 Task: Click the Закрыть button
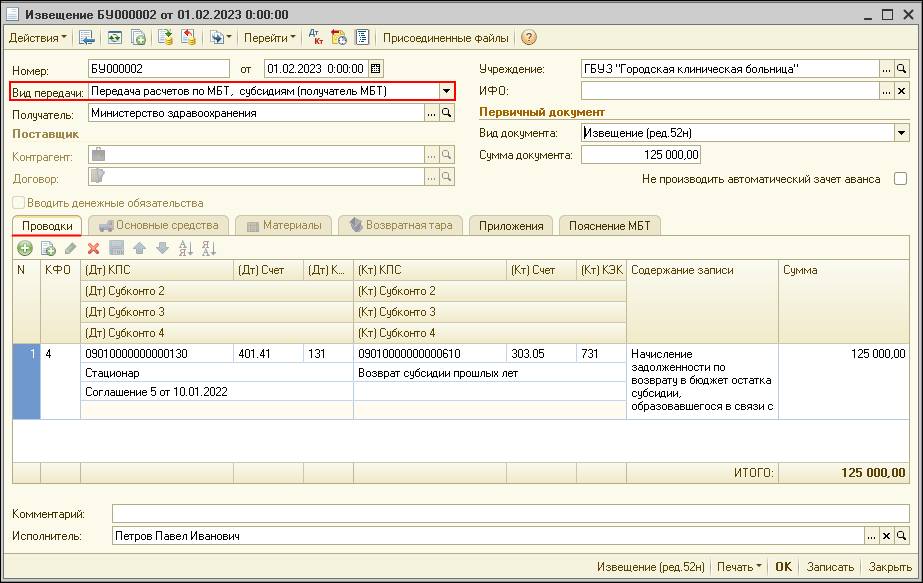[890, 567]
